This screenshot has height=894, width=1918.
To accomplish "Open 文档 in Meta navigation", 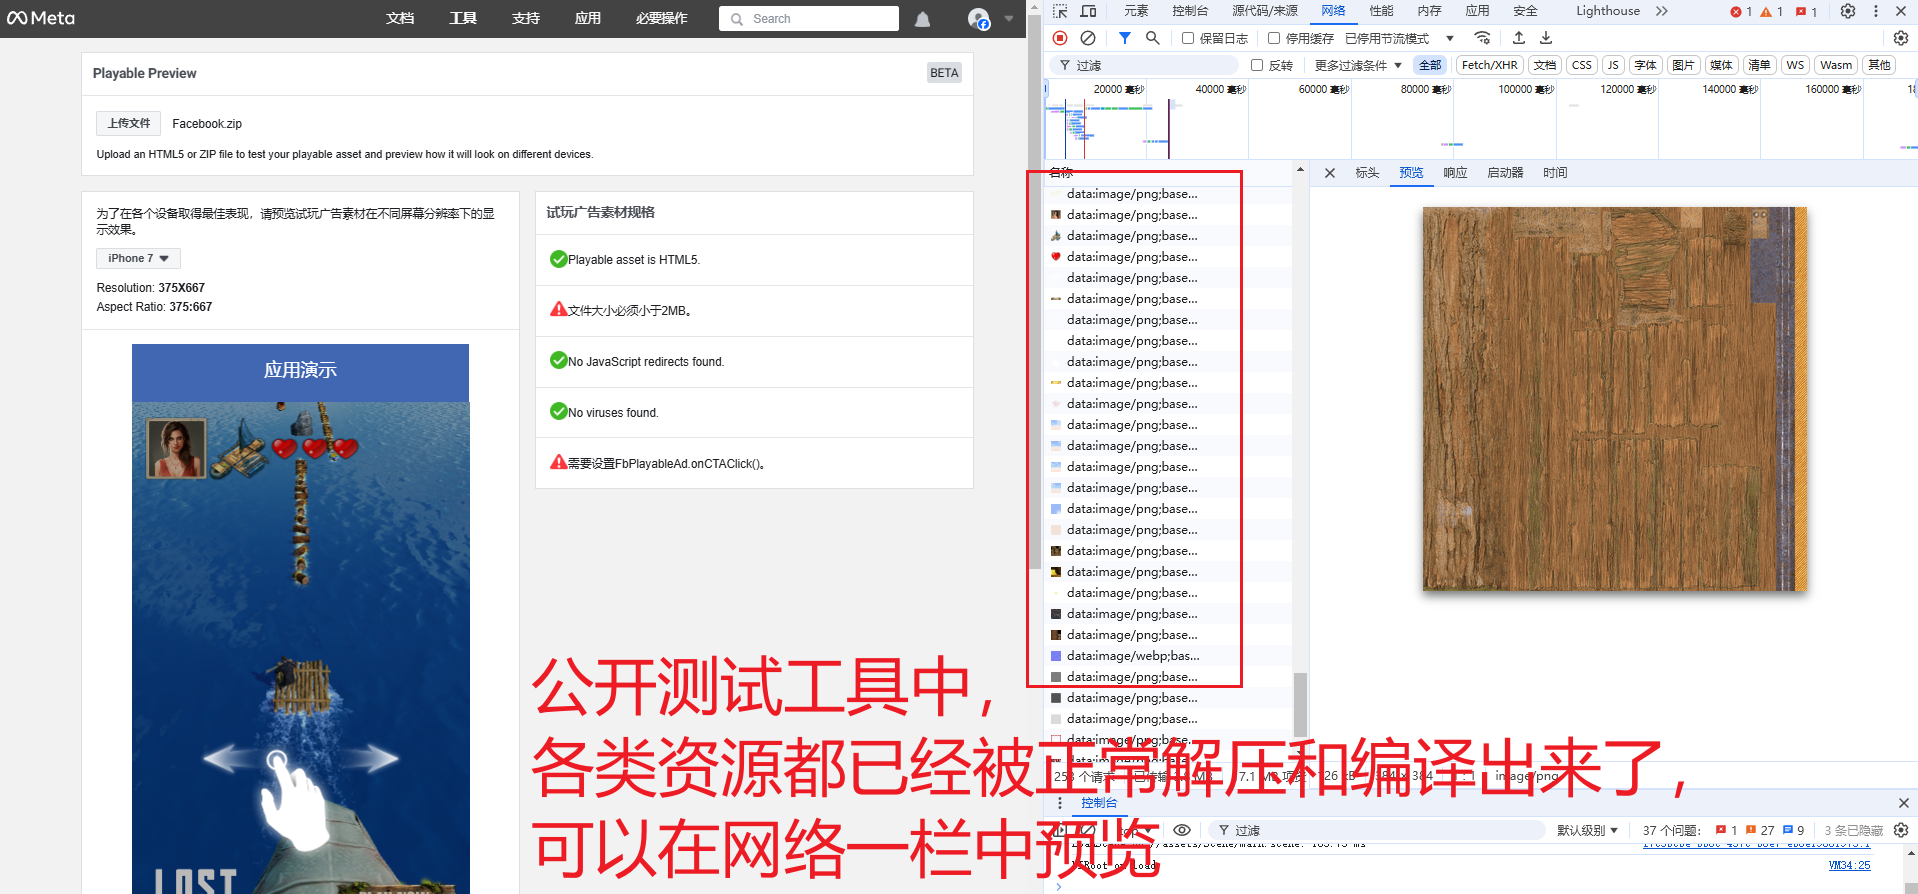I will [400, 19].
